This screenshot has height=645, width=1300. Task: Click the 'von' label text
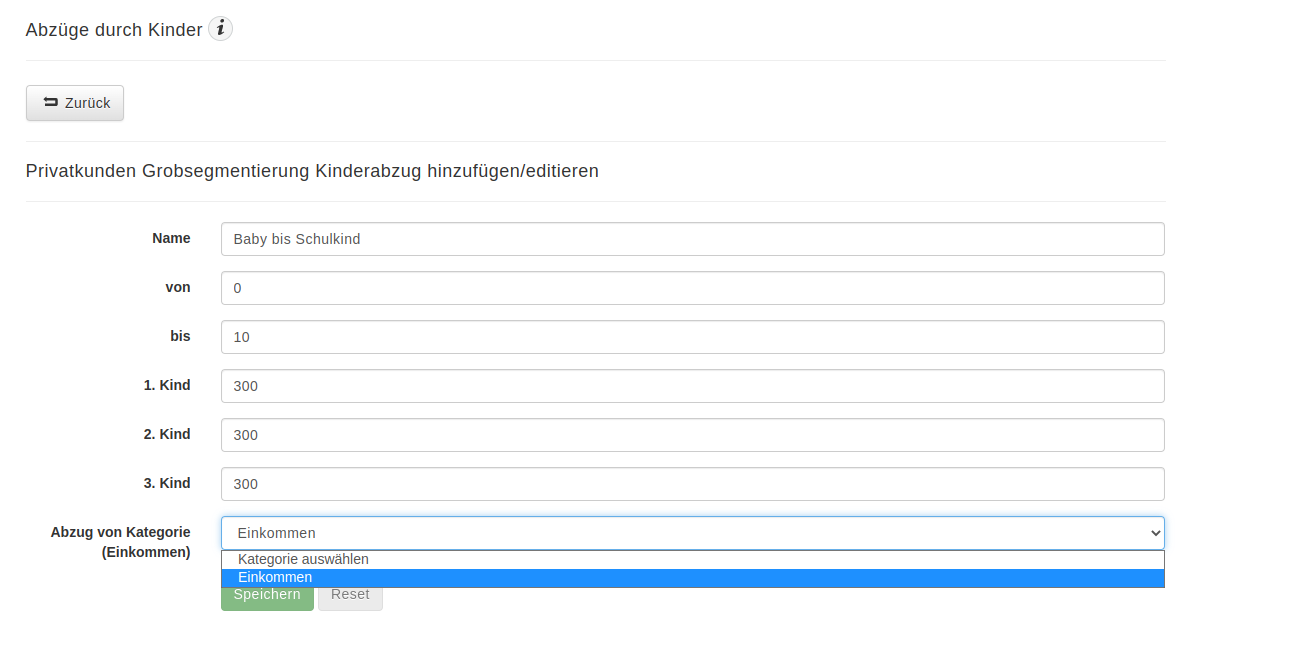pos(178,287)
